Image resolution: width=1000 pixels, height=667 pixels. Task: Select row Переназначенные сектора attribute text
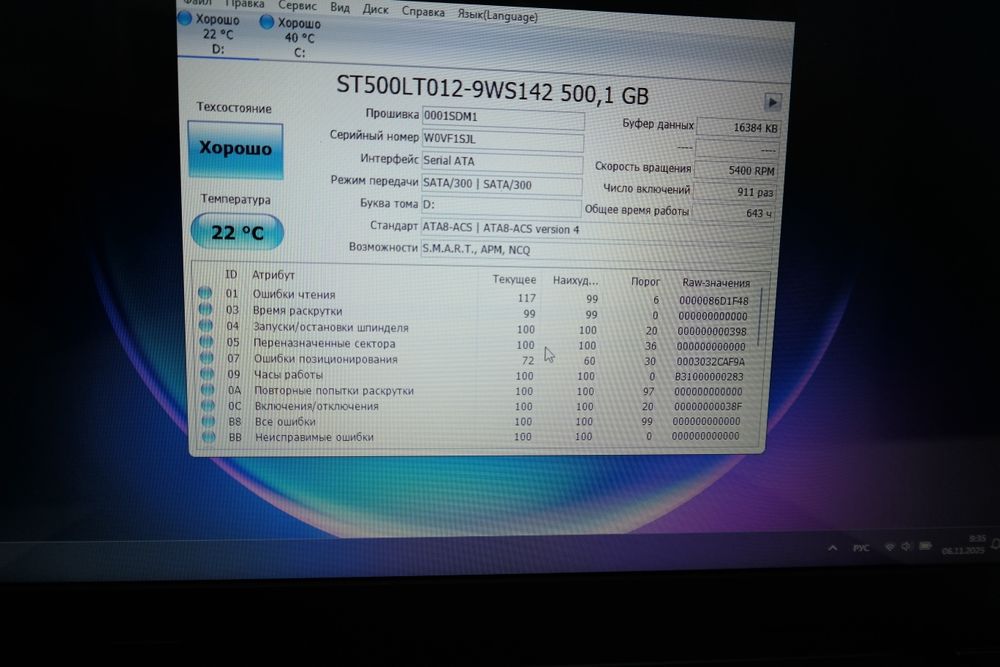point(324,343)
